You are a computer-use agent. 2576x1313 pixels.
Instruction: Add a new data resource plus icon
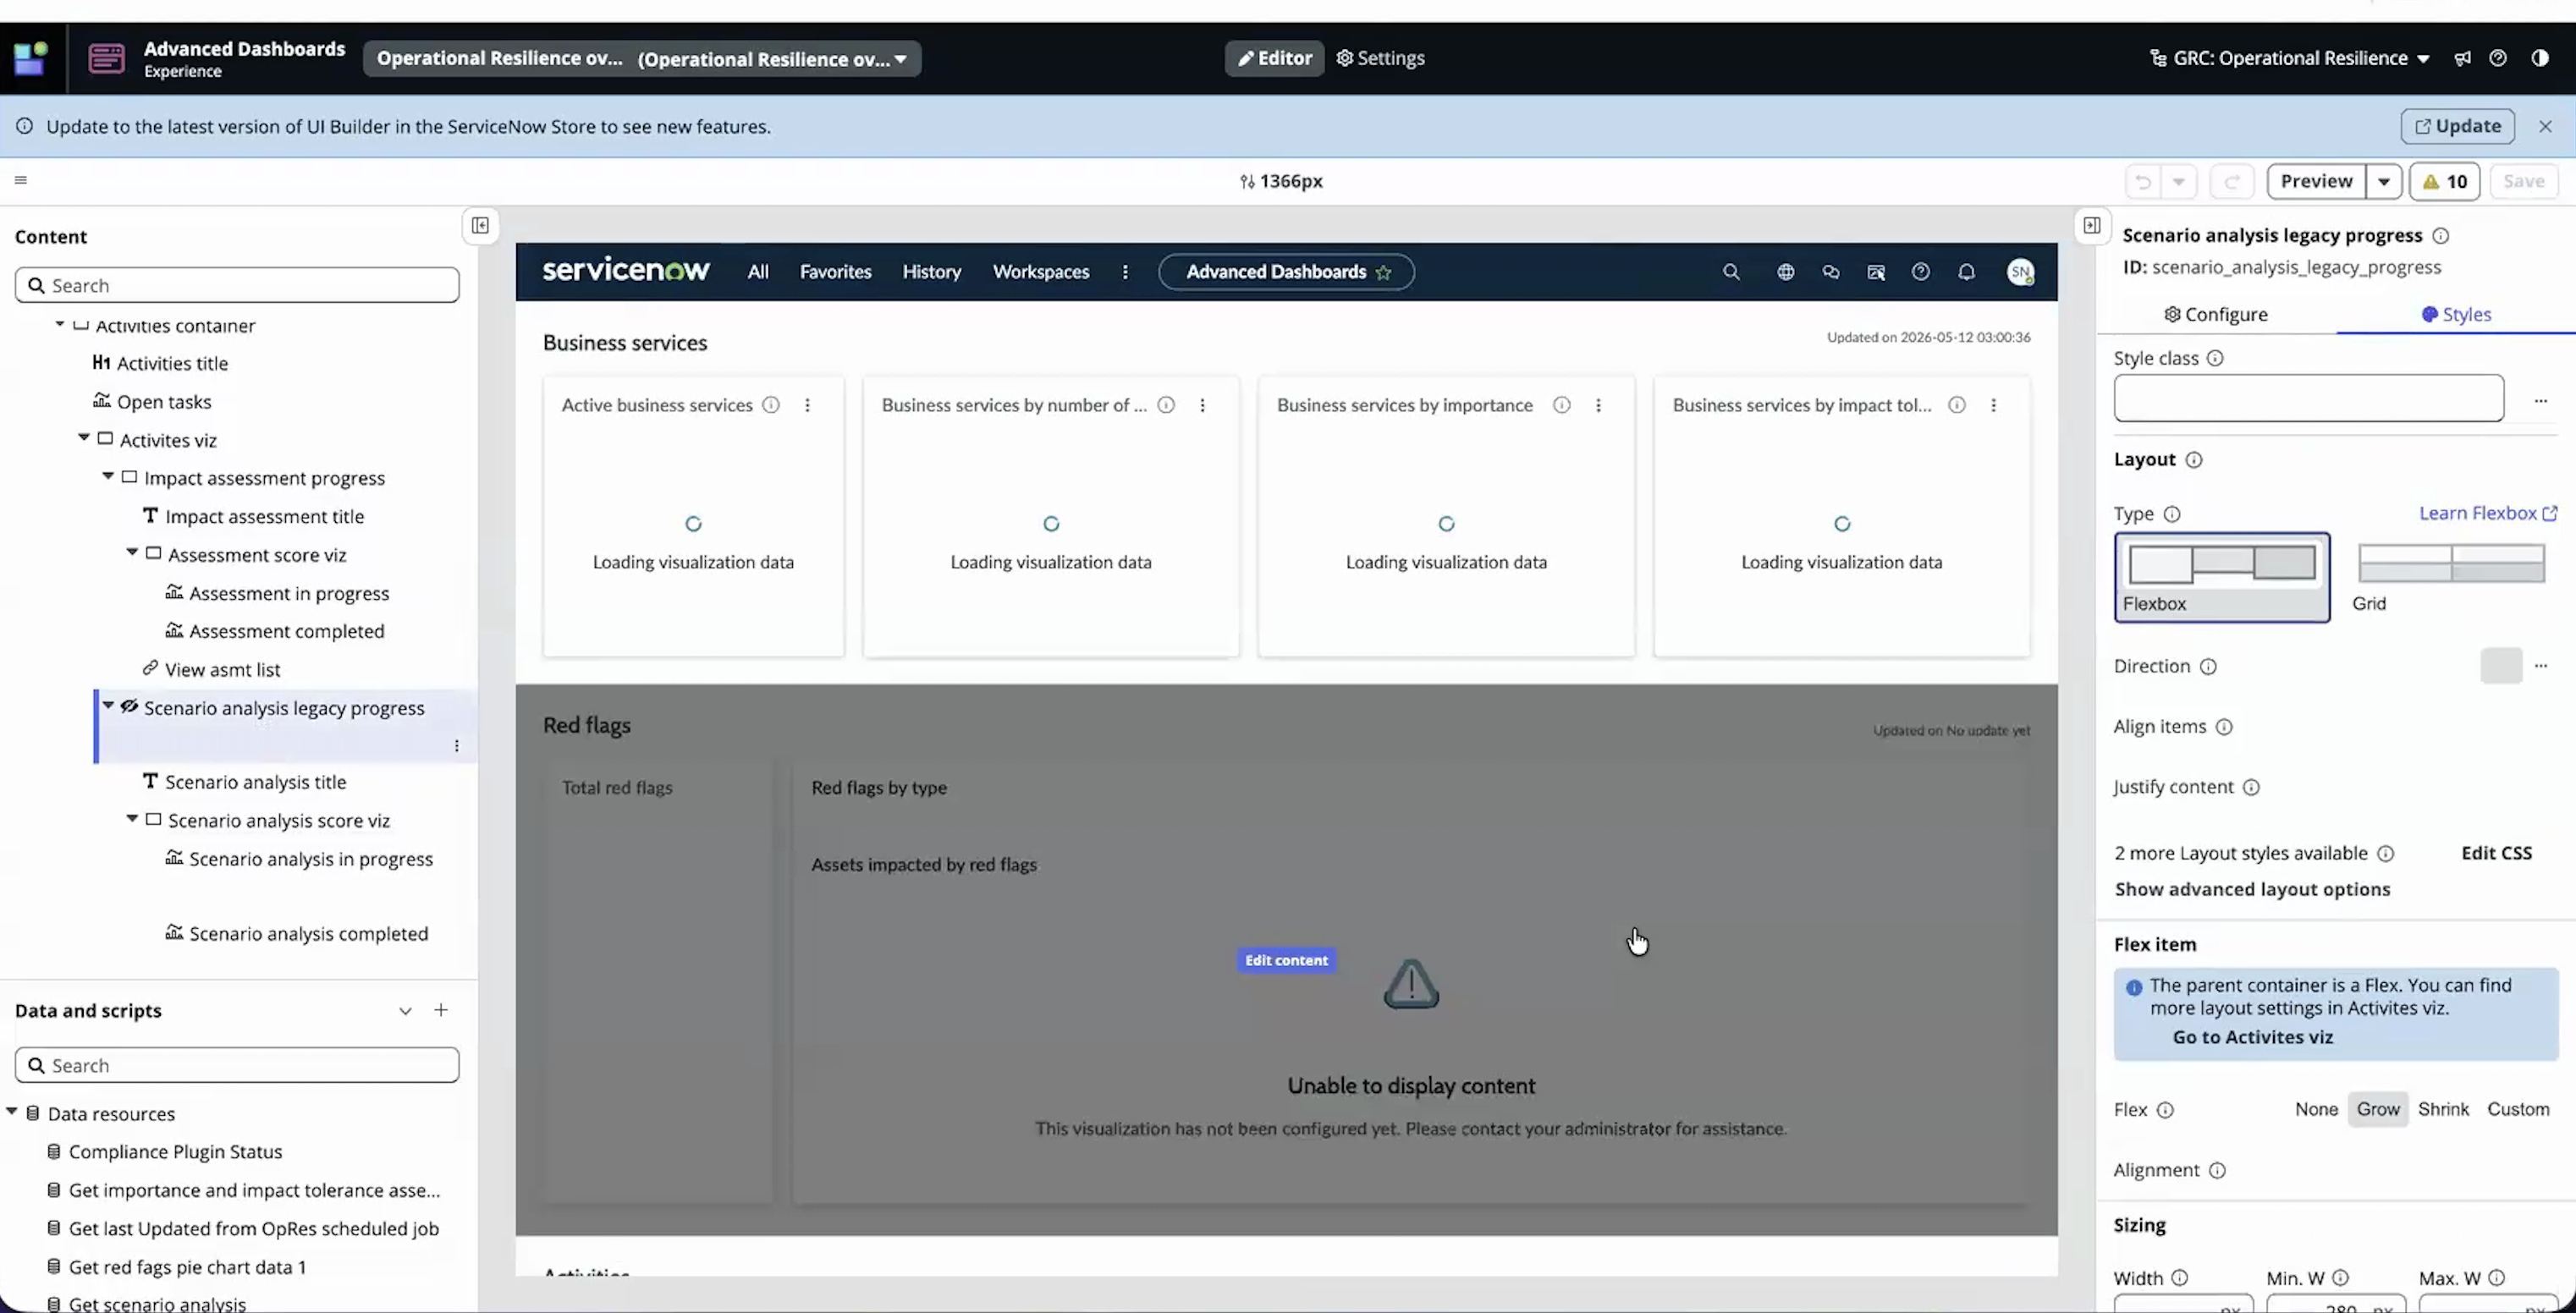[441, 1010]
